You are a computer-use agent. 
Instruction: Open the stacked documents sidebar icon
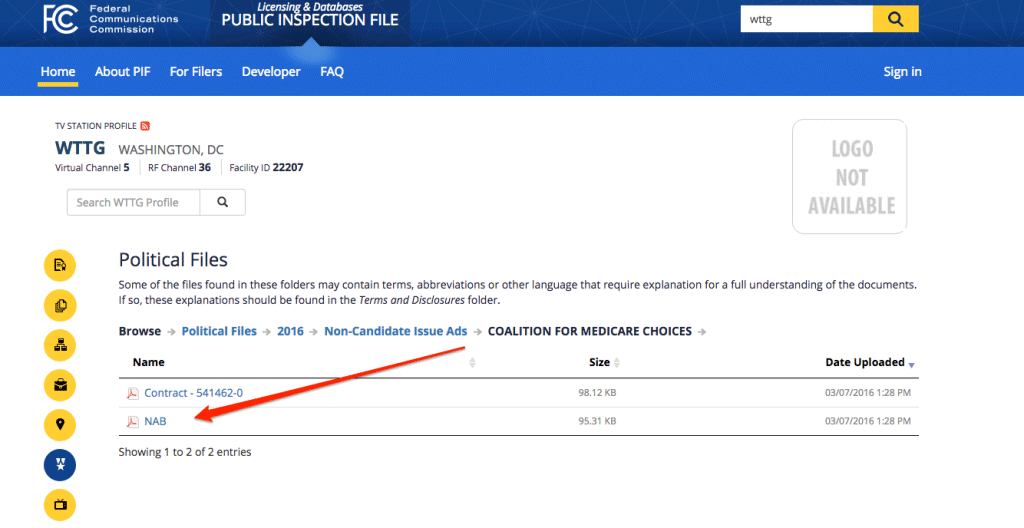[x=60, y=305]
